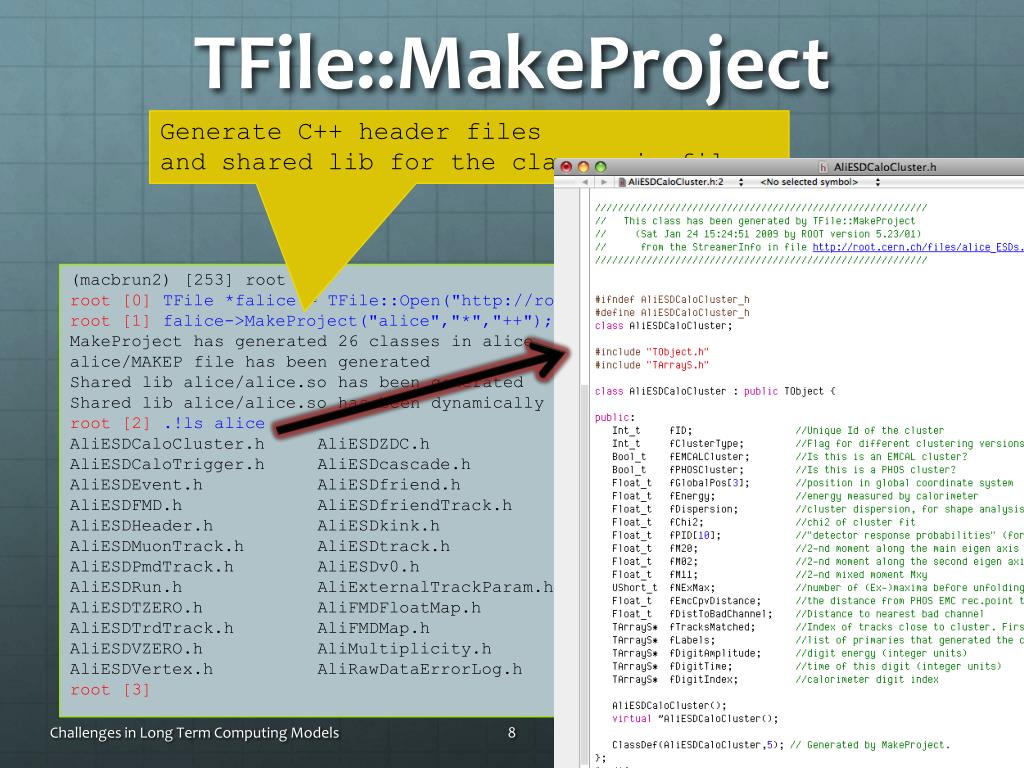The height and width of the screenshot is (768, 1024).
Task: Click the #ifndef AliESDCaloCluster_h line
Action: click(x=672, y=300)
